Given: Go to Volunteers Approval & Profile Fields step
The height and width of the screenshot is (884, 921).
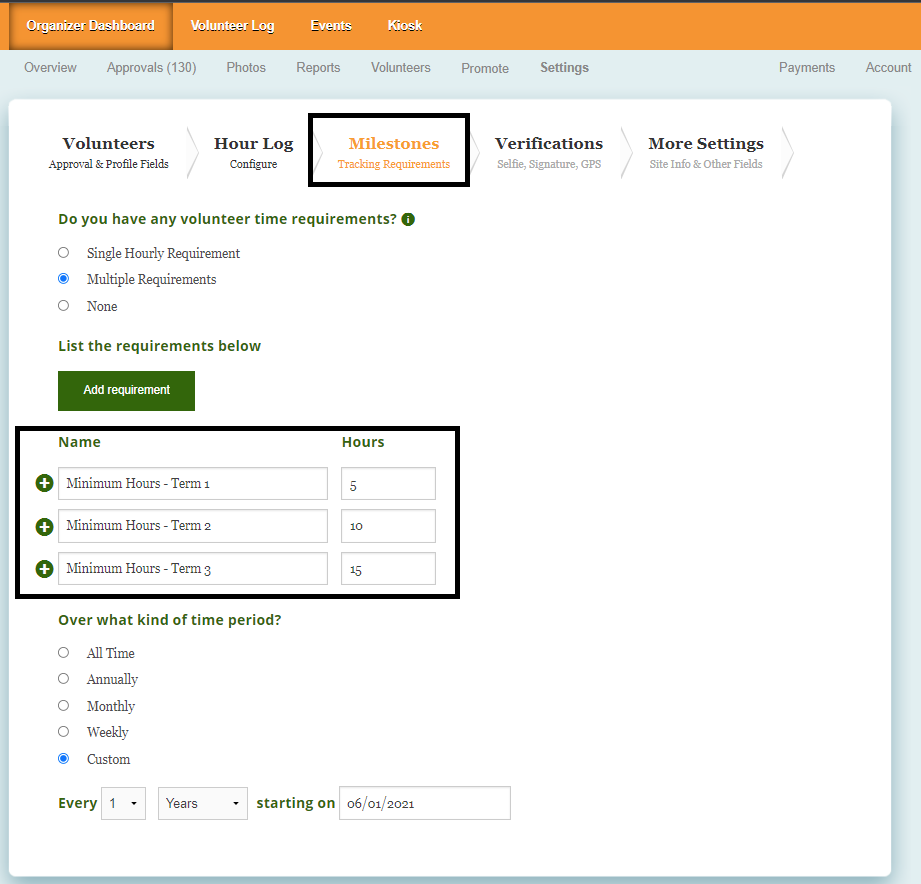Looking at the screenshot, I should tap(109, 152).
